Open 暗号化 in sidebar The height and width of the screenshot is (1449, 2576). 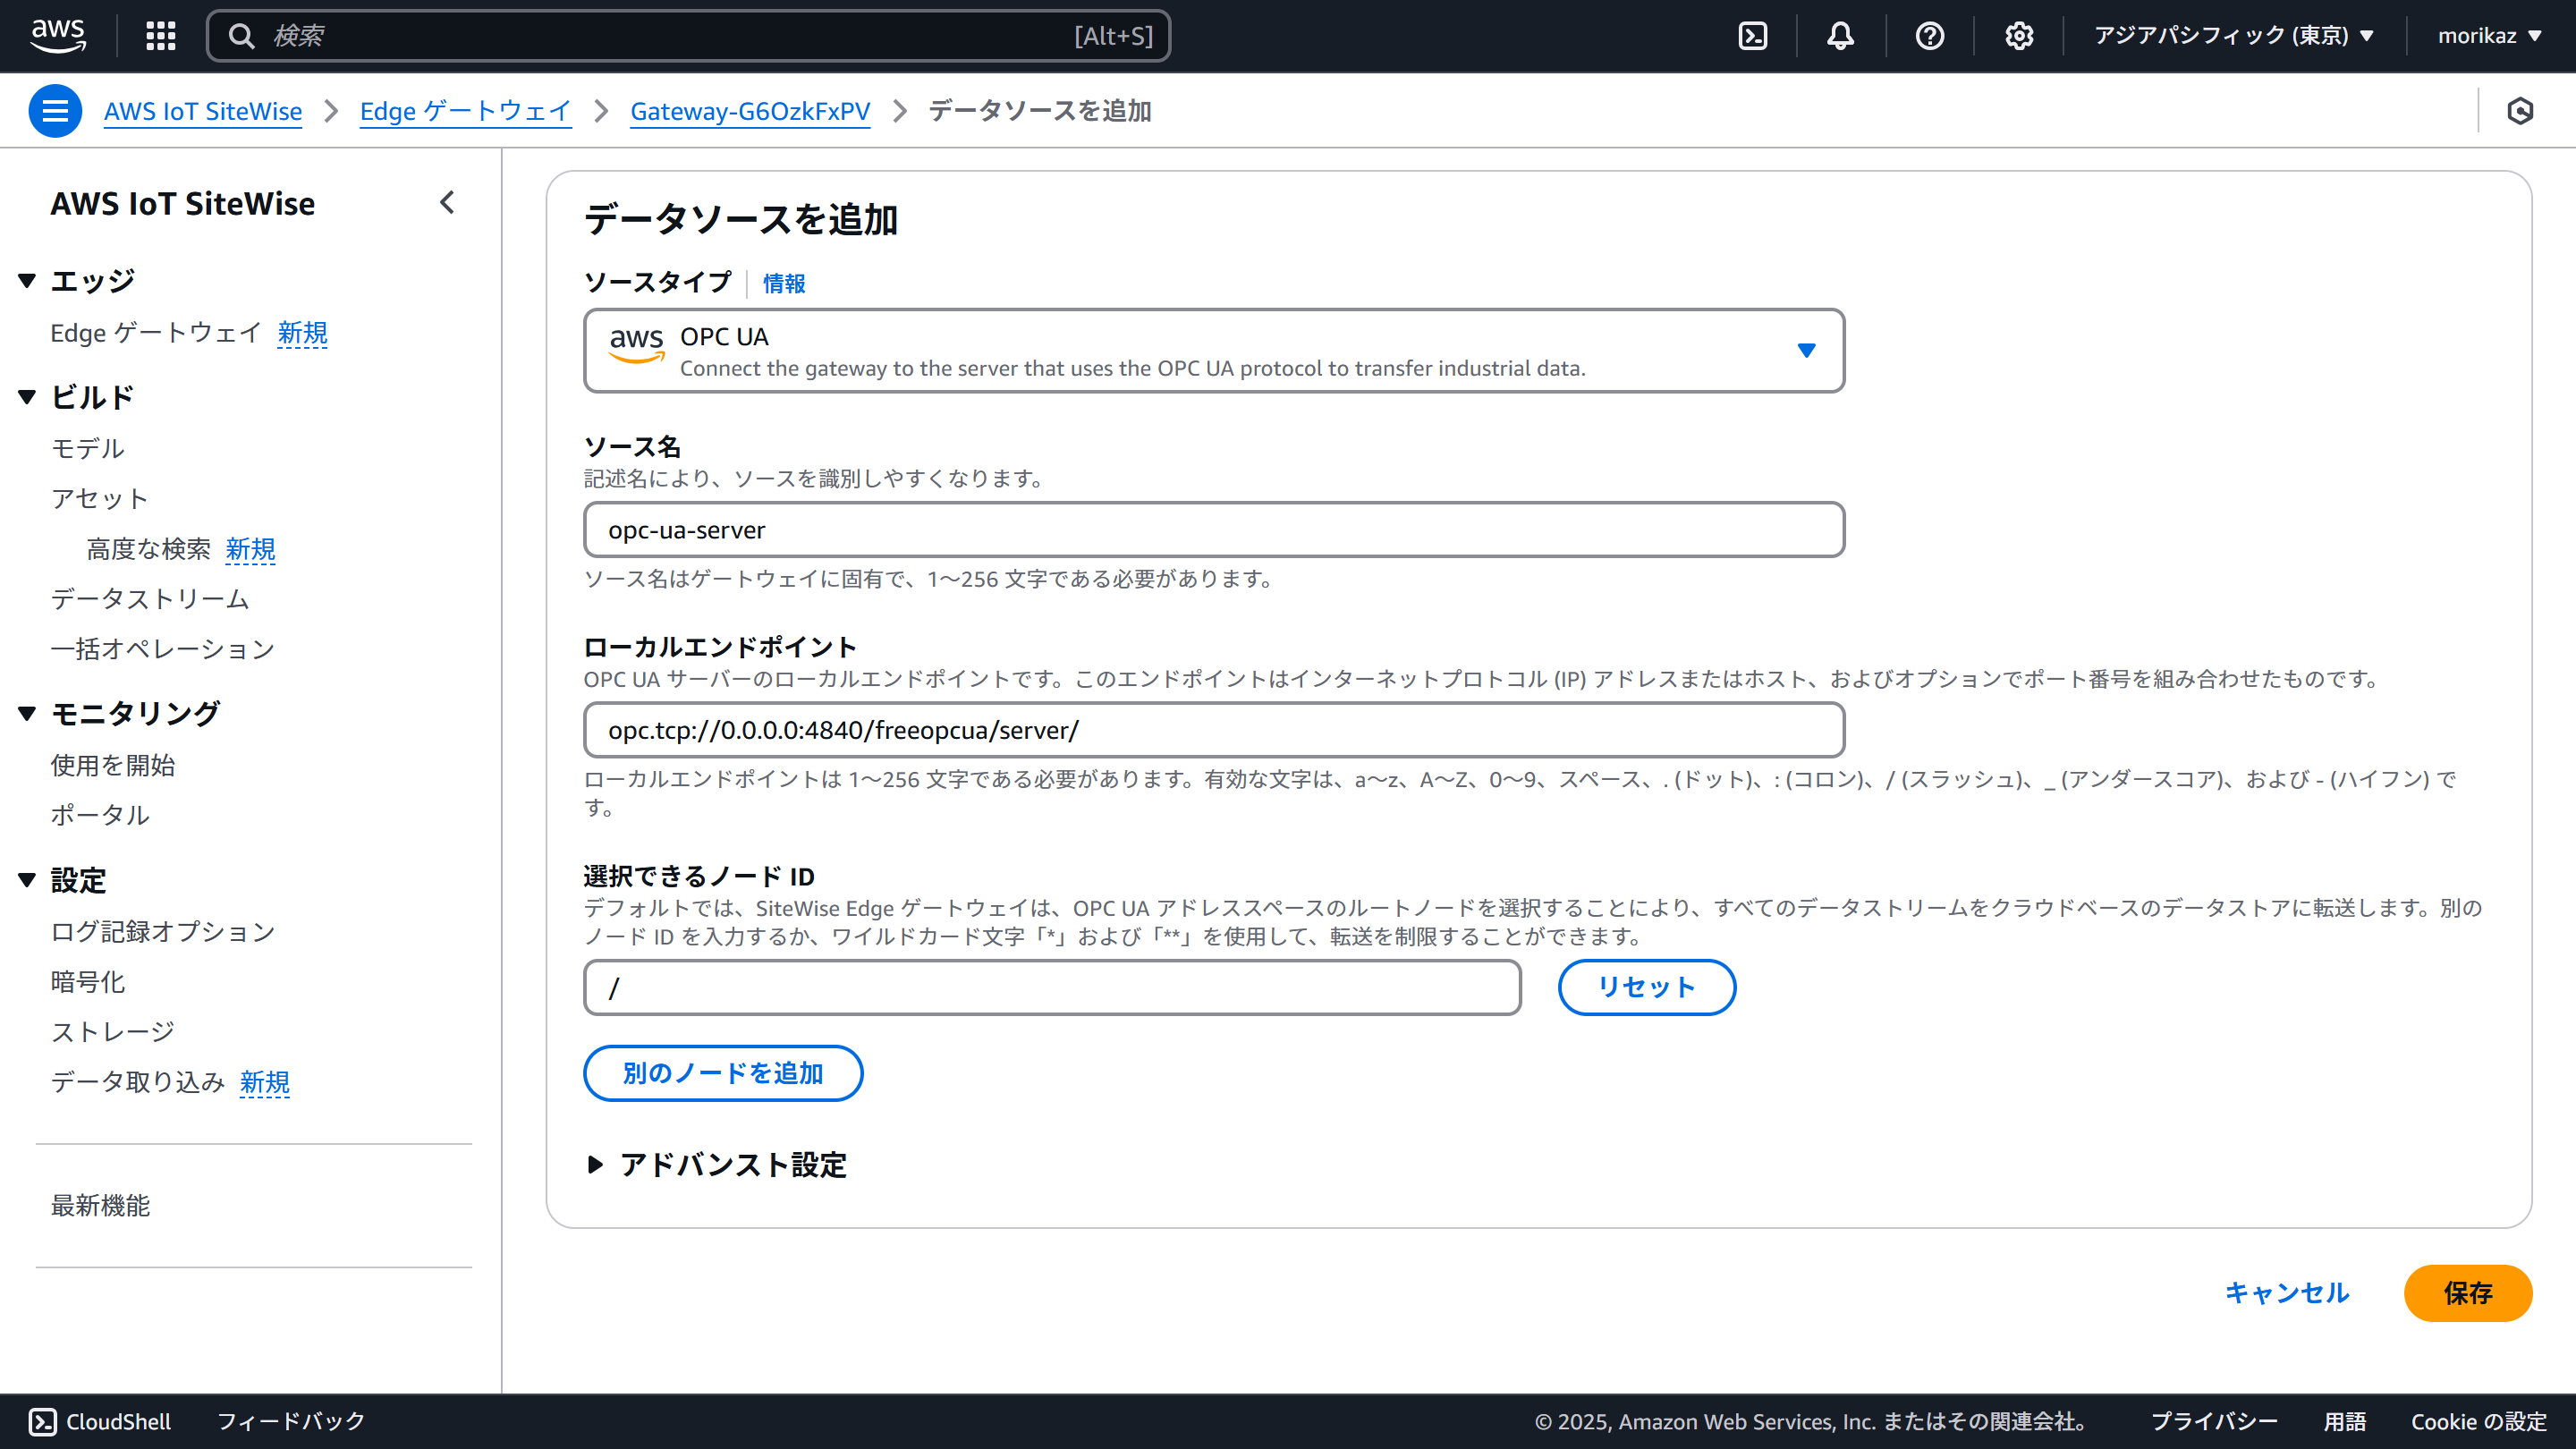point(88,982)
